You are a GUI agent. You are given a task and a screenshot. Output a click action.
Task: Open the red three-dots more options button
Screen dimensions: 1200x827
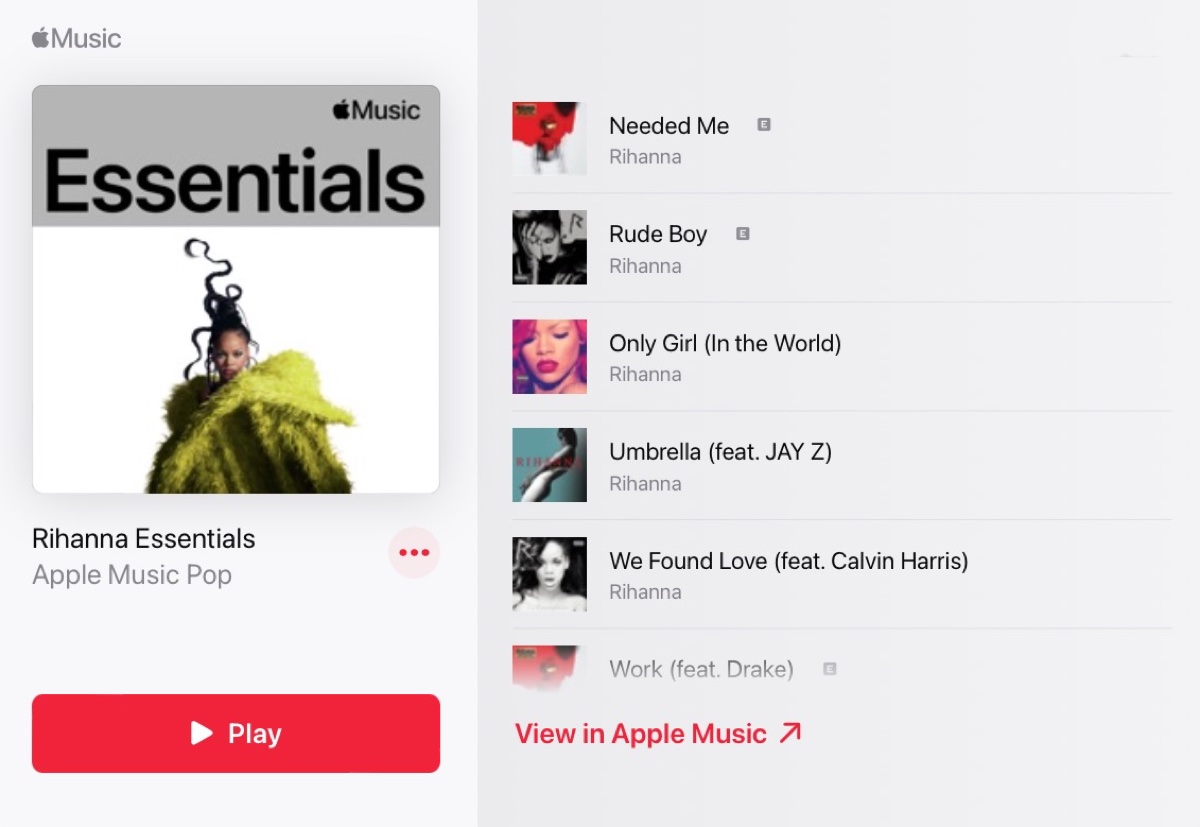[x=414, y=552]
